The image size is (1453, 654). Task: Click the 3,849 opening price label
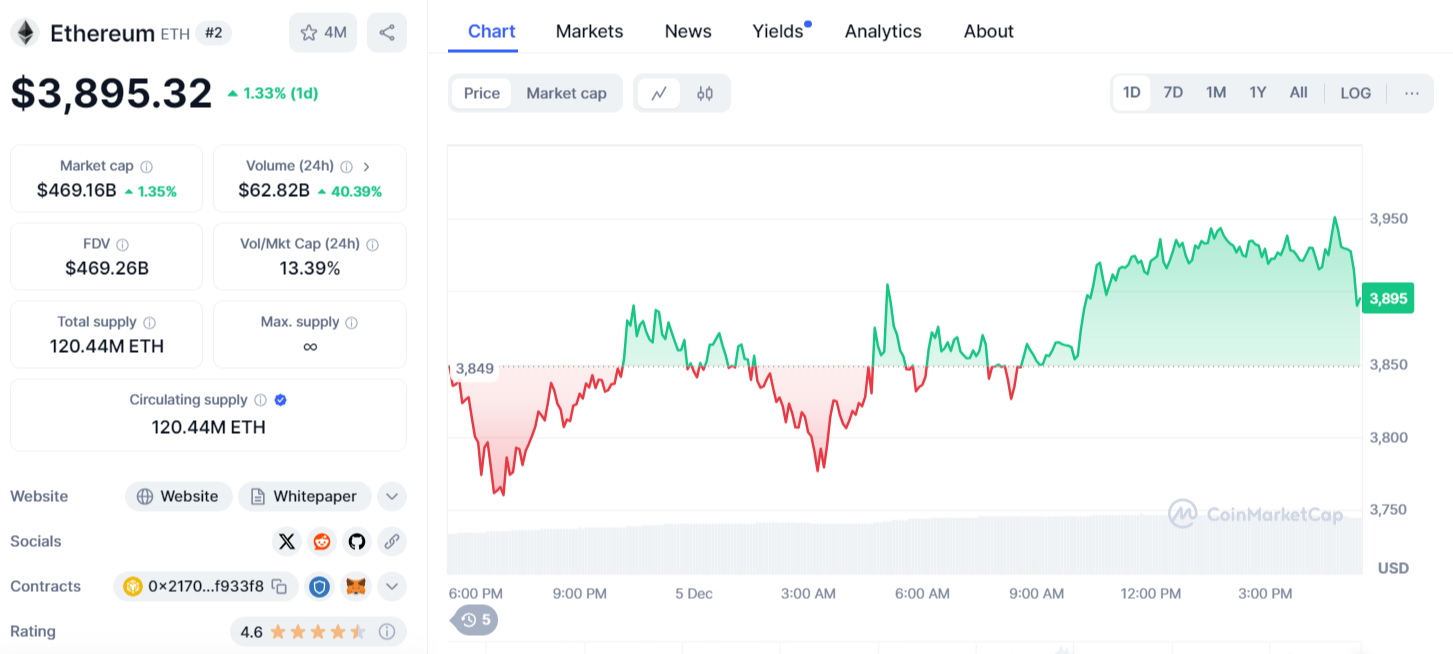474,369
